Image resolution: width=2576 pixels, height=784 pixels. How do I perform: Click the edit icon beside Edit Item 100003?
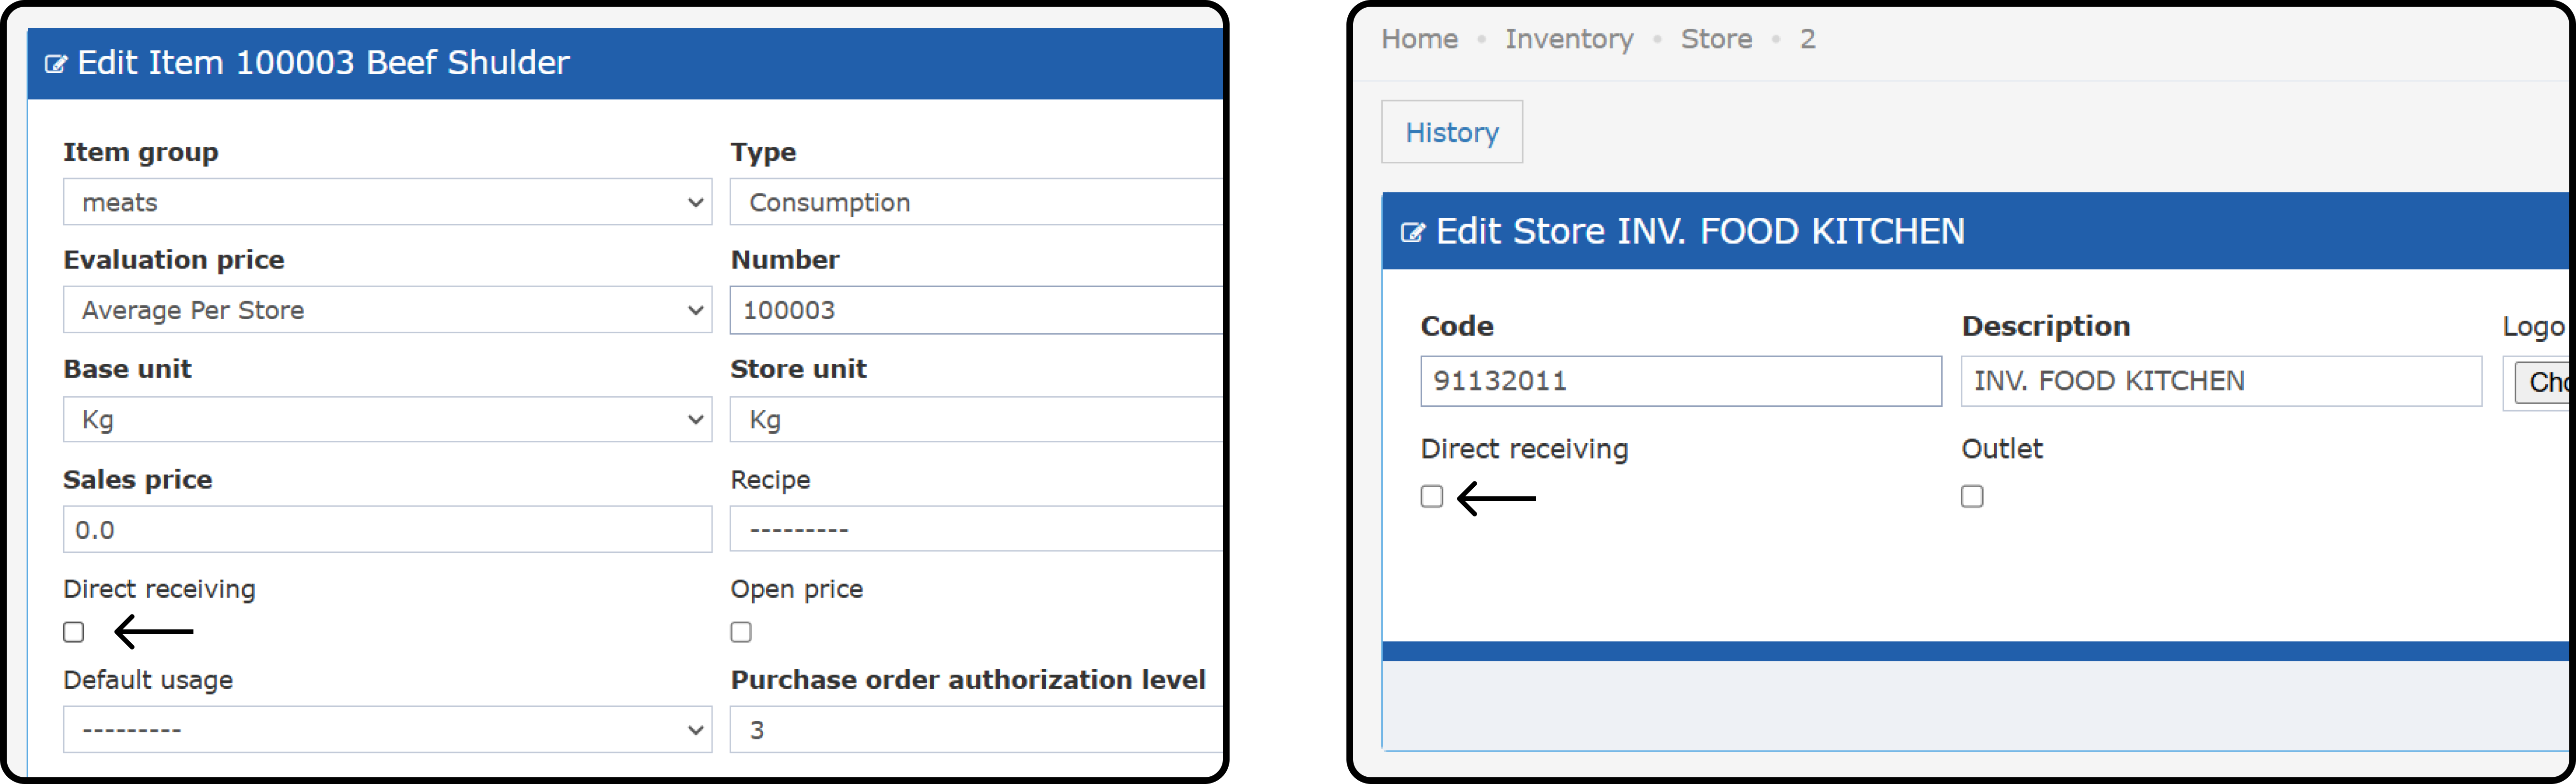(56, 64)
